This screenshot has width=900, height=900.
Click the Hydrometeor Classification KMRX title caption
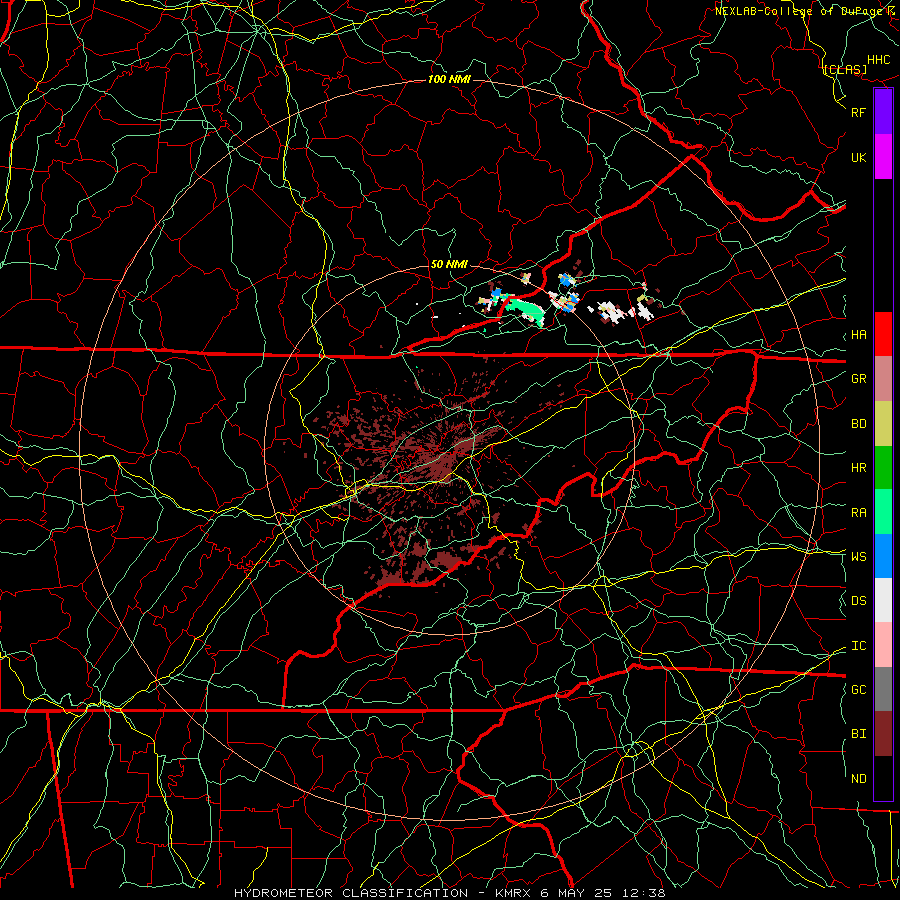point(449,893)
